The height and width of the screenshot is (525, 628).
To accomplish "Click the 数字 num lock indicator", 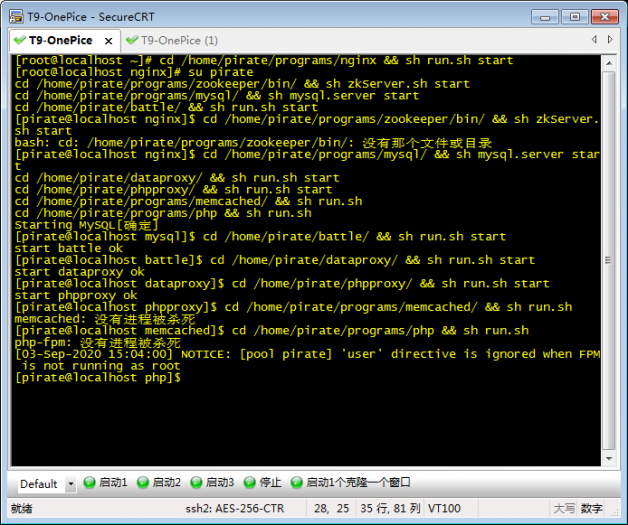I will coord(592,509).
